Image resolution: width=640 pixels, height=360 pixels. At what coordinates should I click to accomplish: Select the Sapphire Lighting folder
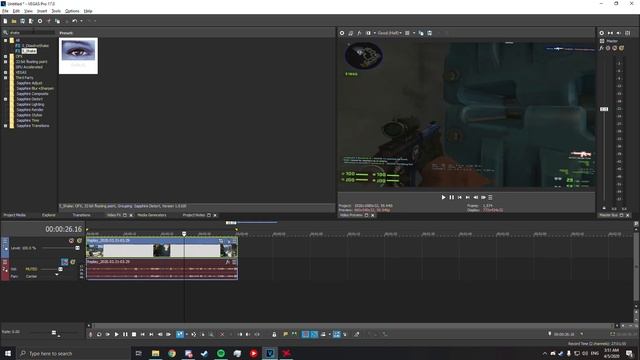(x=30, y=104)
